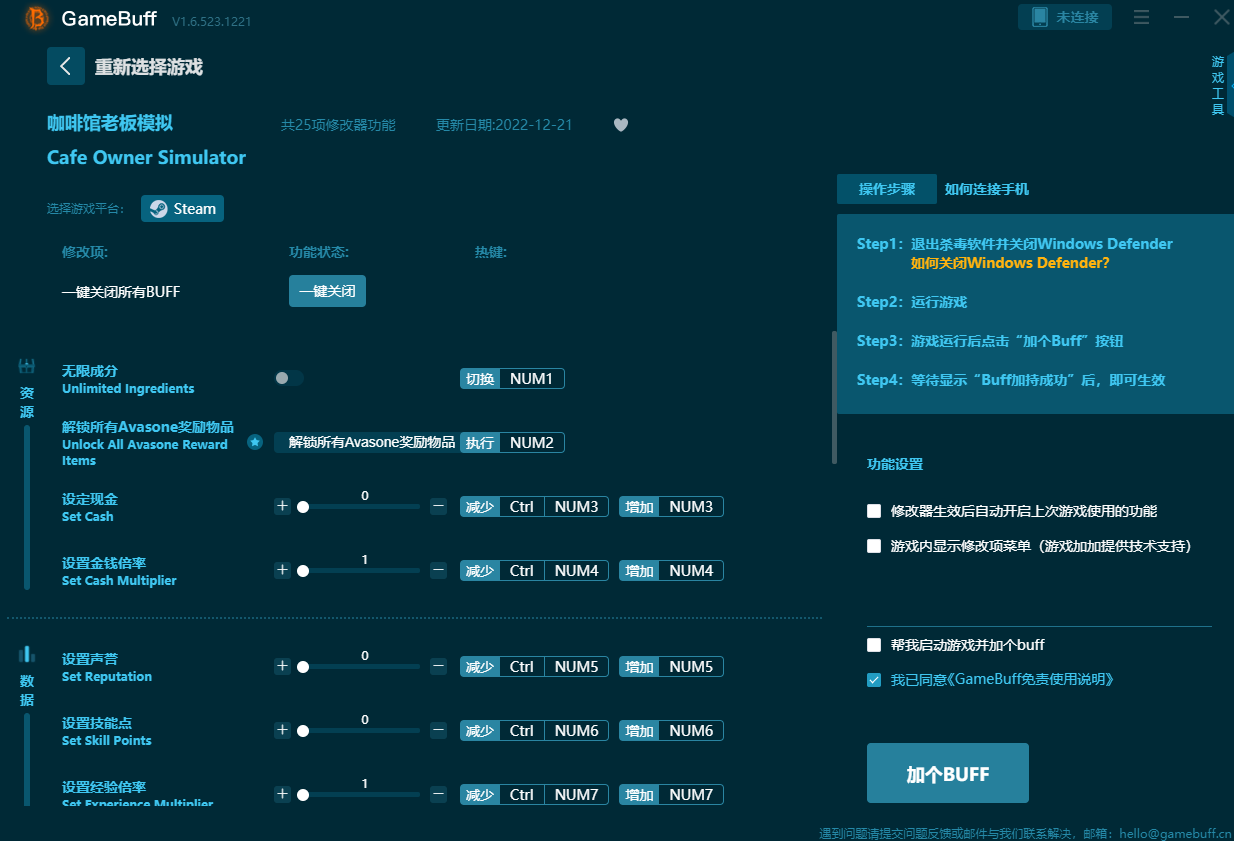Click the 咖啡馆老板模拟 game name
The height and width of the screenshot is (841, 1234).
click(110, 123)
